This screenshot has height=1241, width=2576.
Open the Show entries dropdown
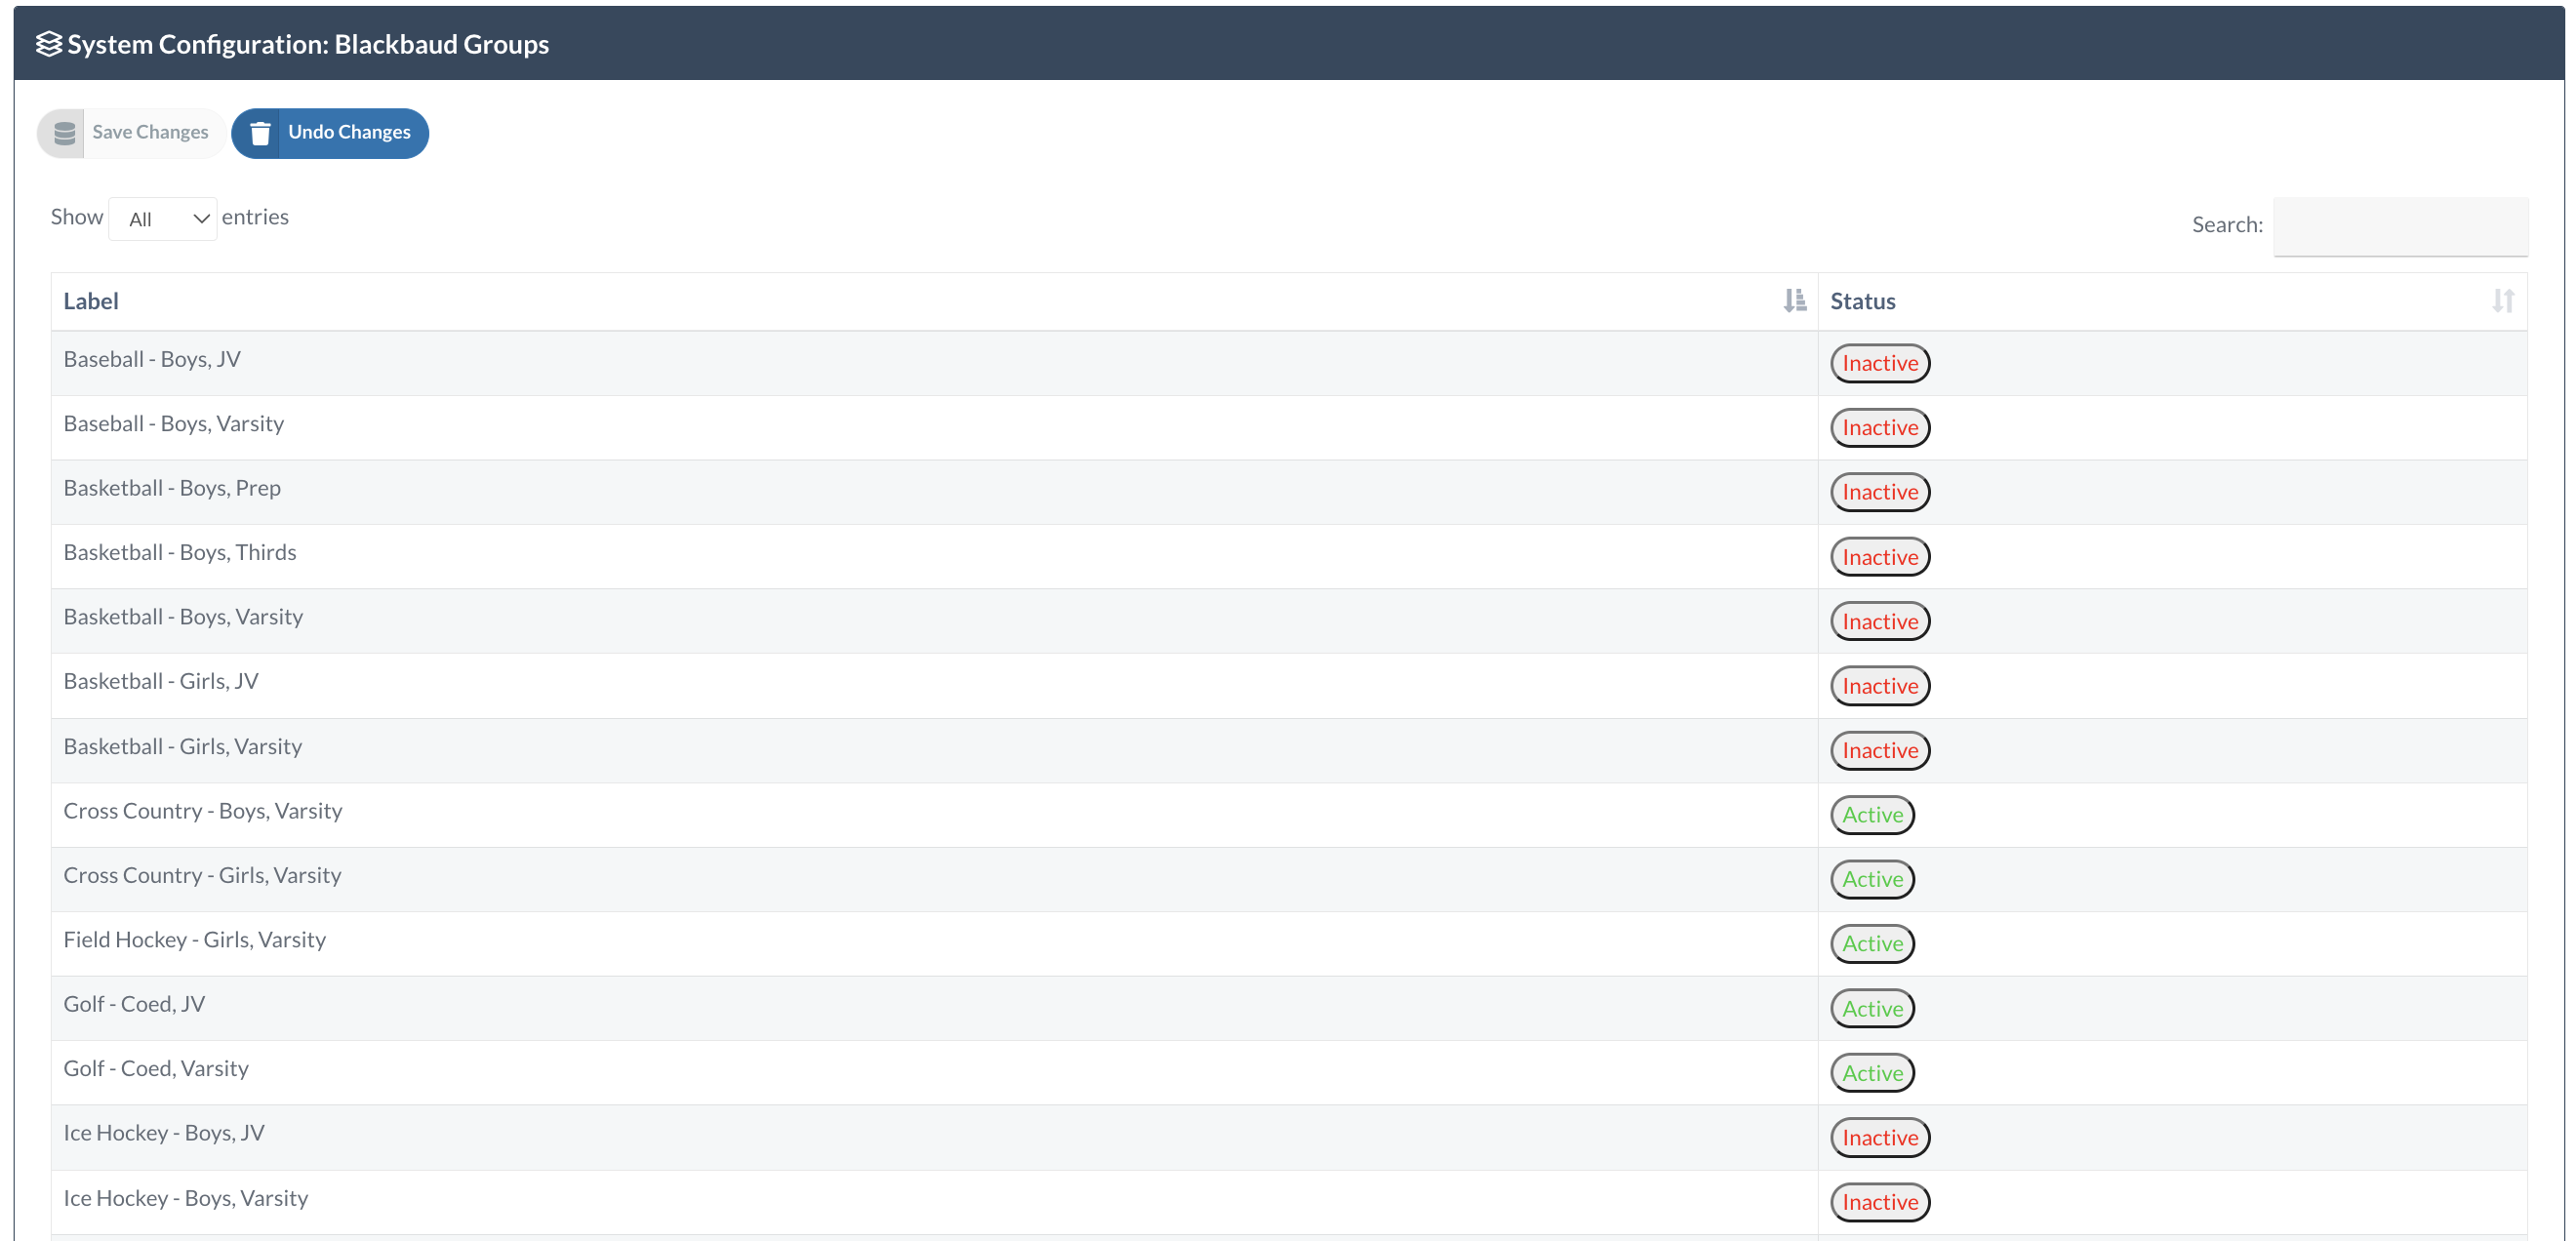pyautogui.click(x=163, y=219)
